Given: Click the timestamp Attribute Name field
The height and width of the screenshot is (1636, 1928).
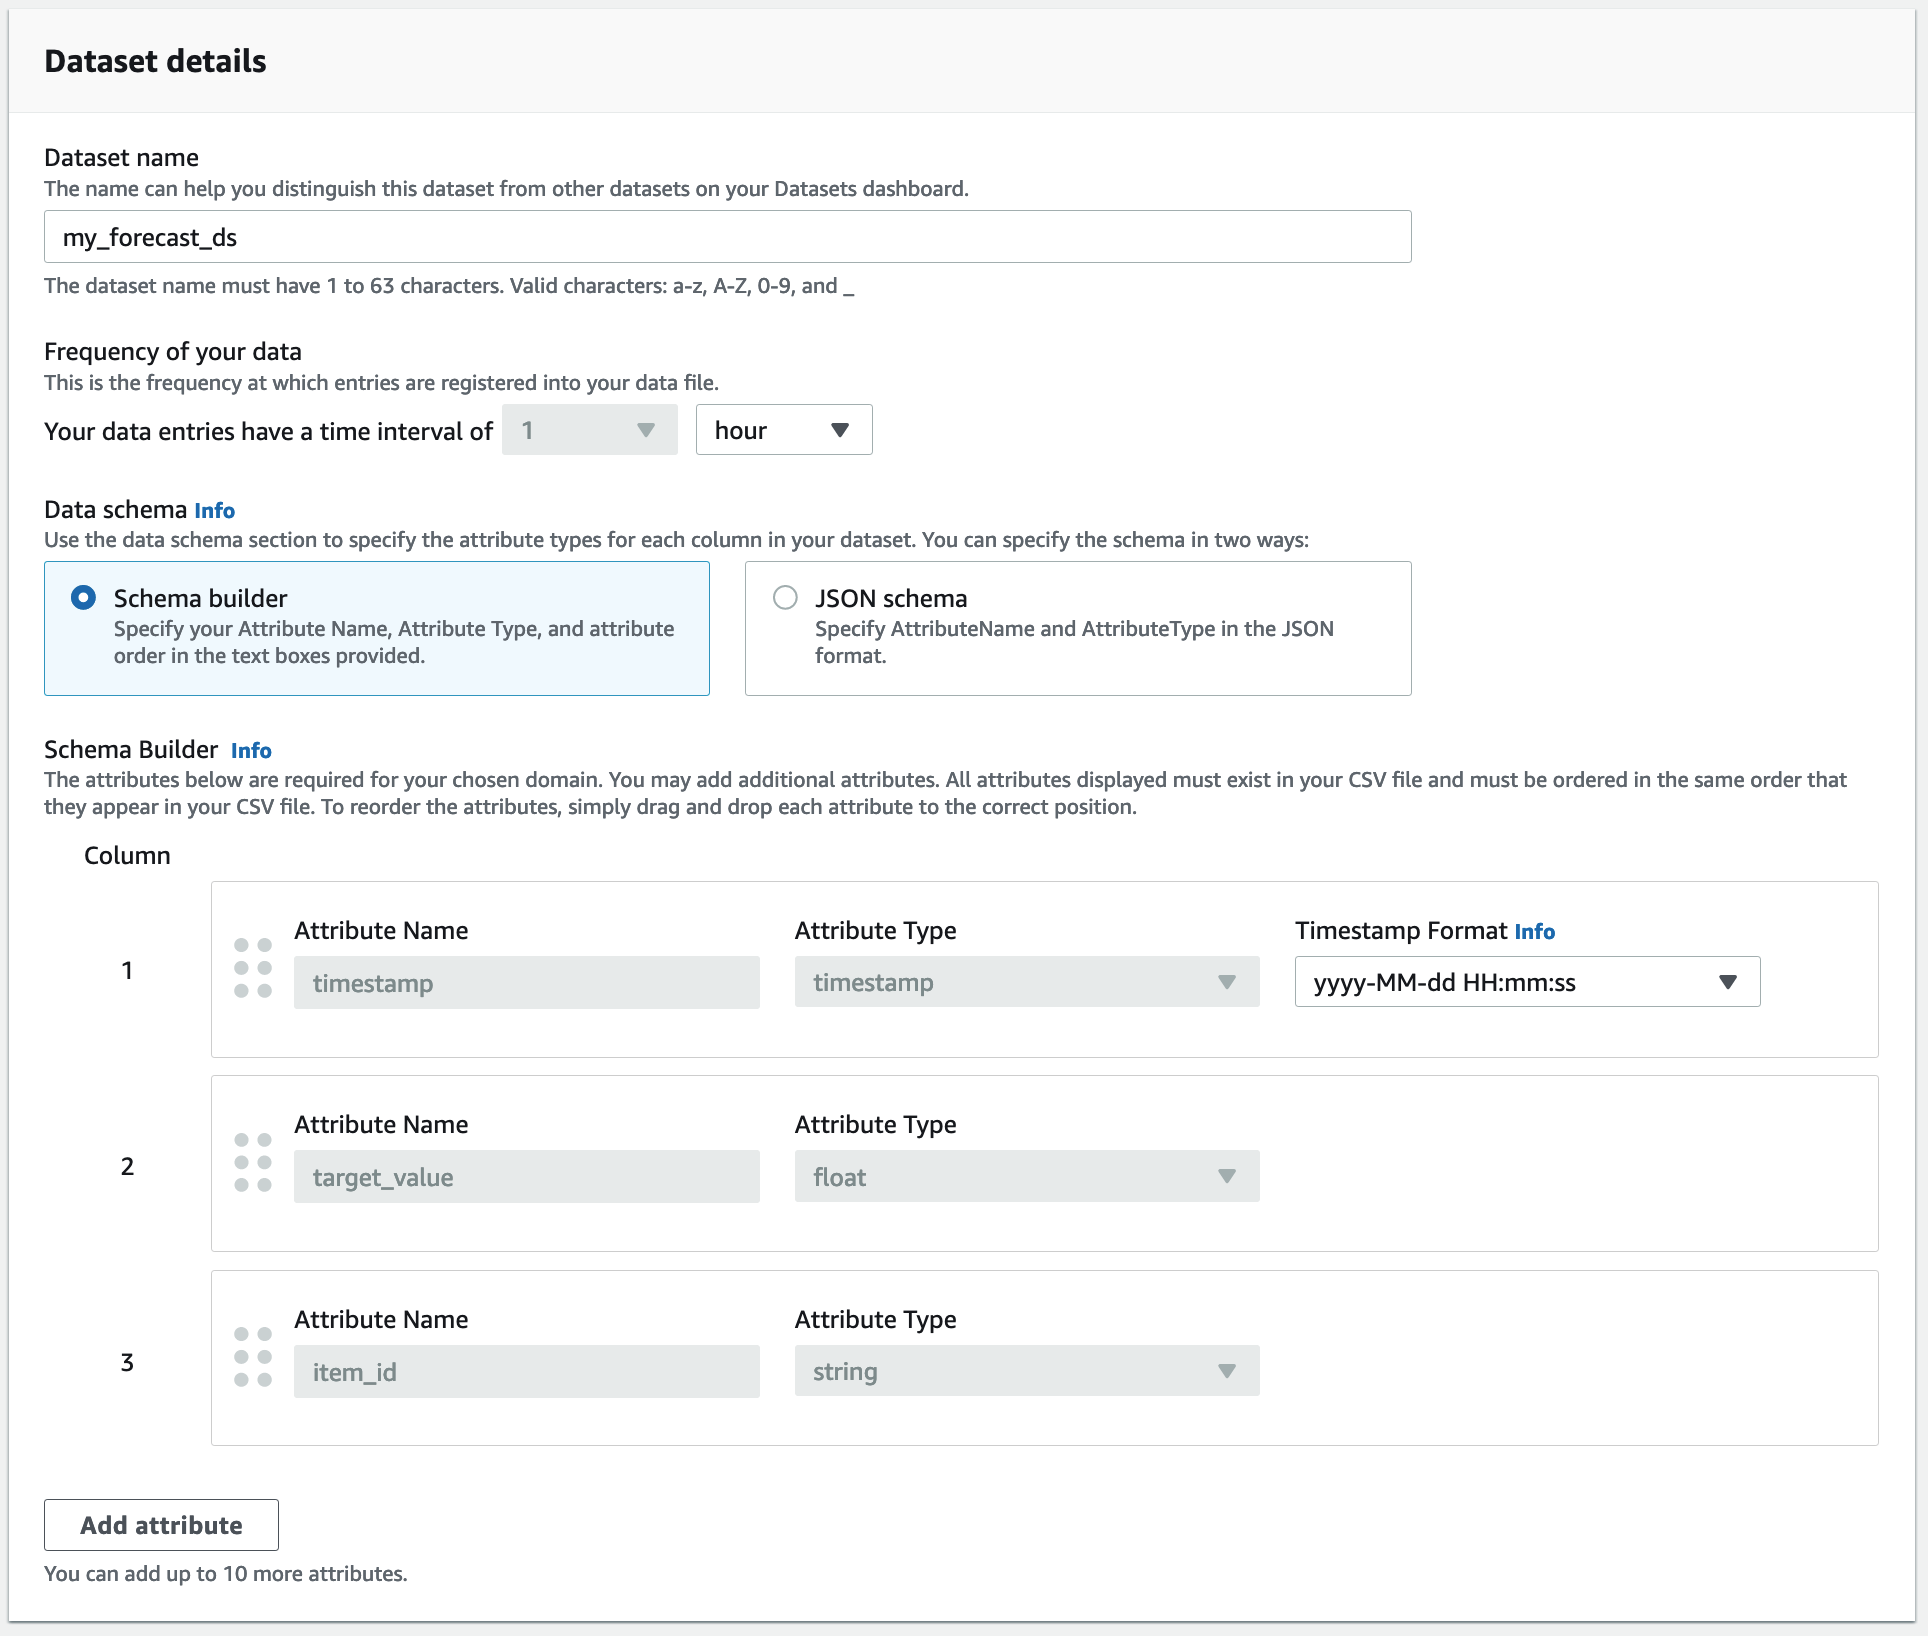Looking at the screenshot, I should click(527, 982).
